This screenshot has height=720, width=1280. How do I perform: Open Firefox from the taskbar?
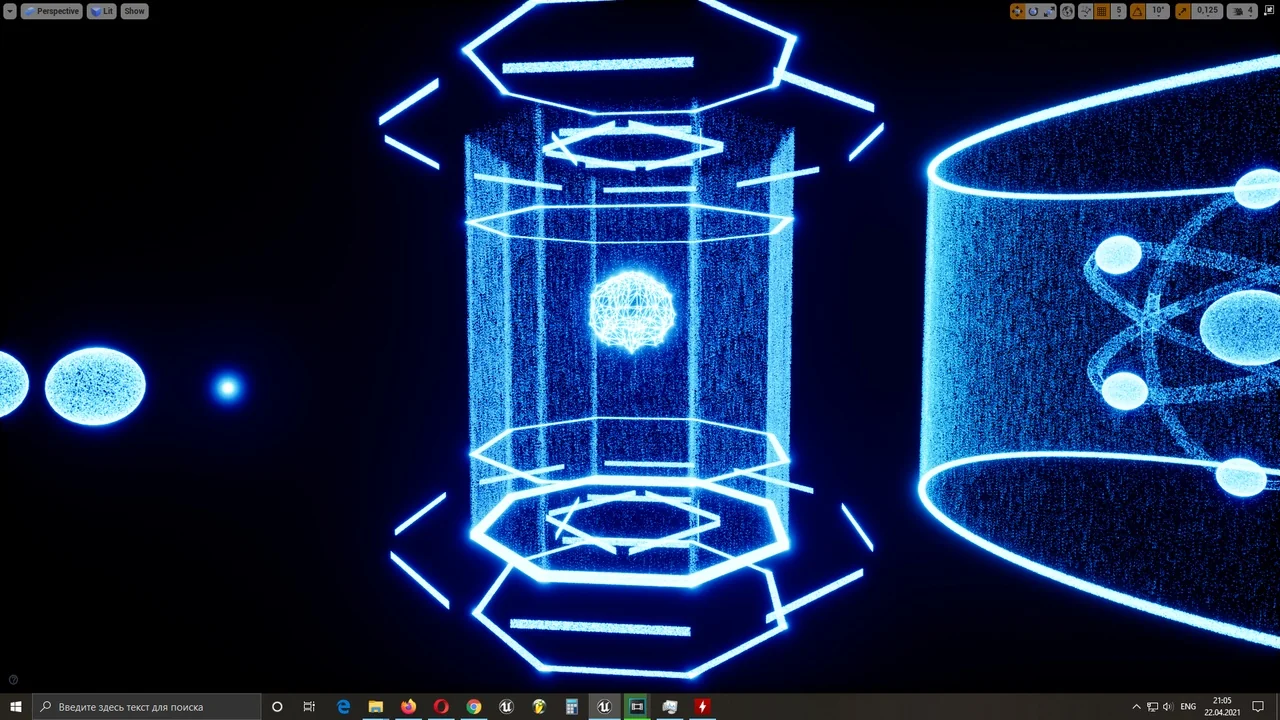408,707
